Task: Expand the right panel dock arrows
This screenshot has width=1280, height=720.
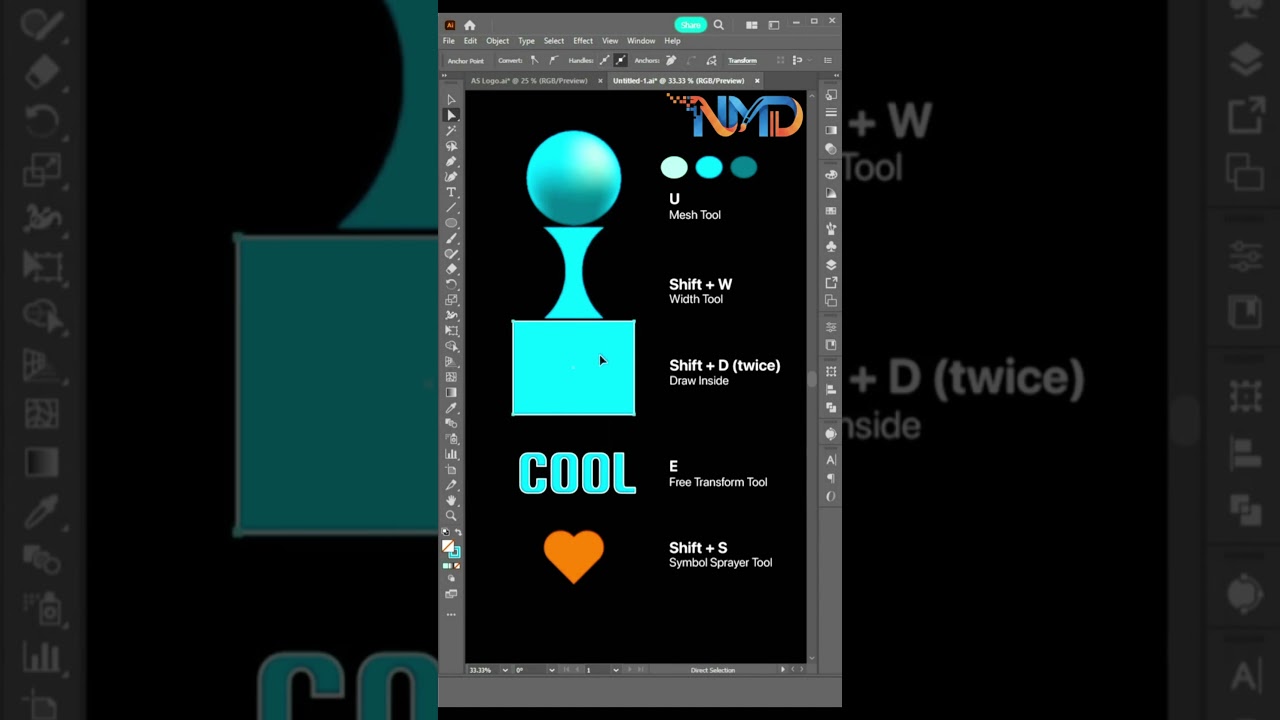Action: (x=836, y=75)
